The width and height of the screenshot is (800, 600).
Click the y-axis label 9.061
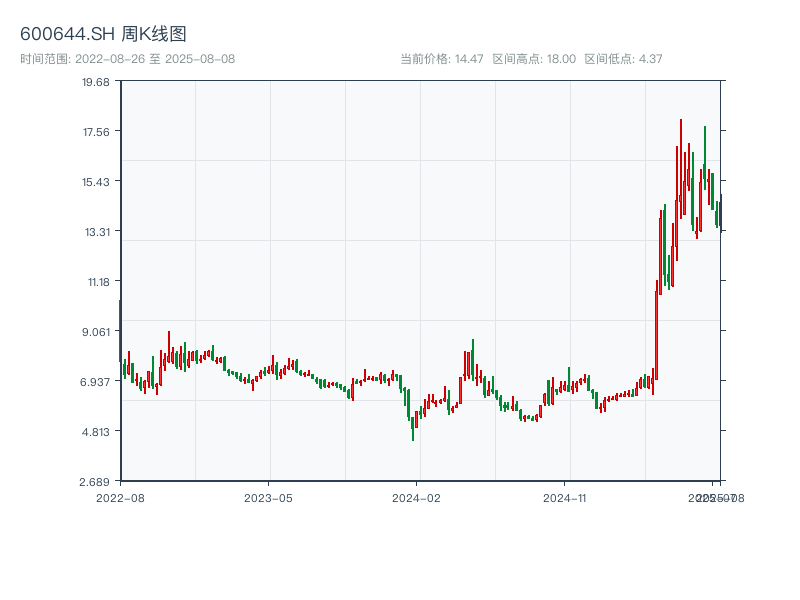click(x=96, y=332)
